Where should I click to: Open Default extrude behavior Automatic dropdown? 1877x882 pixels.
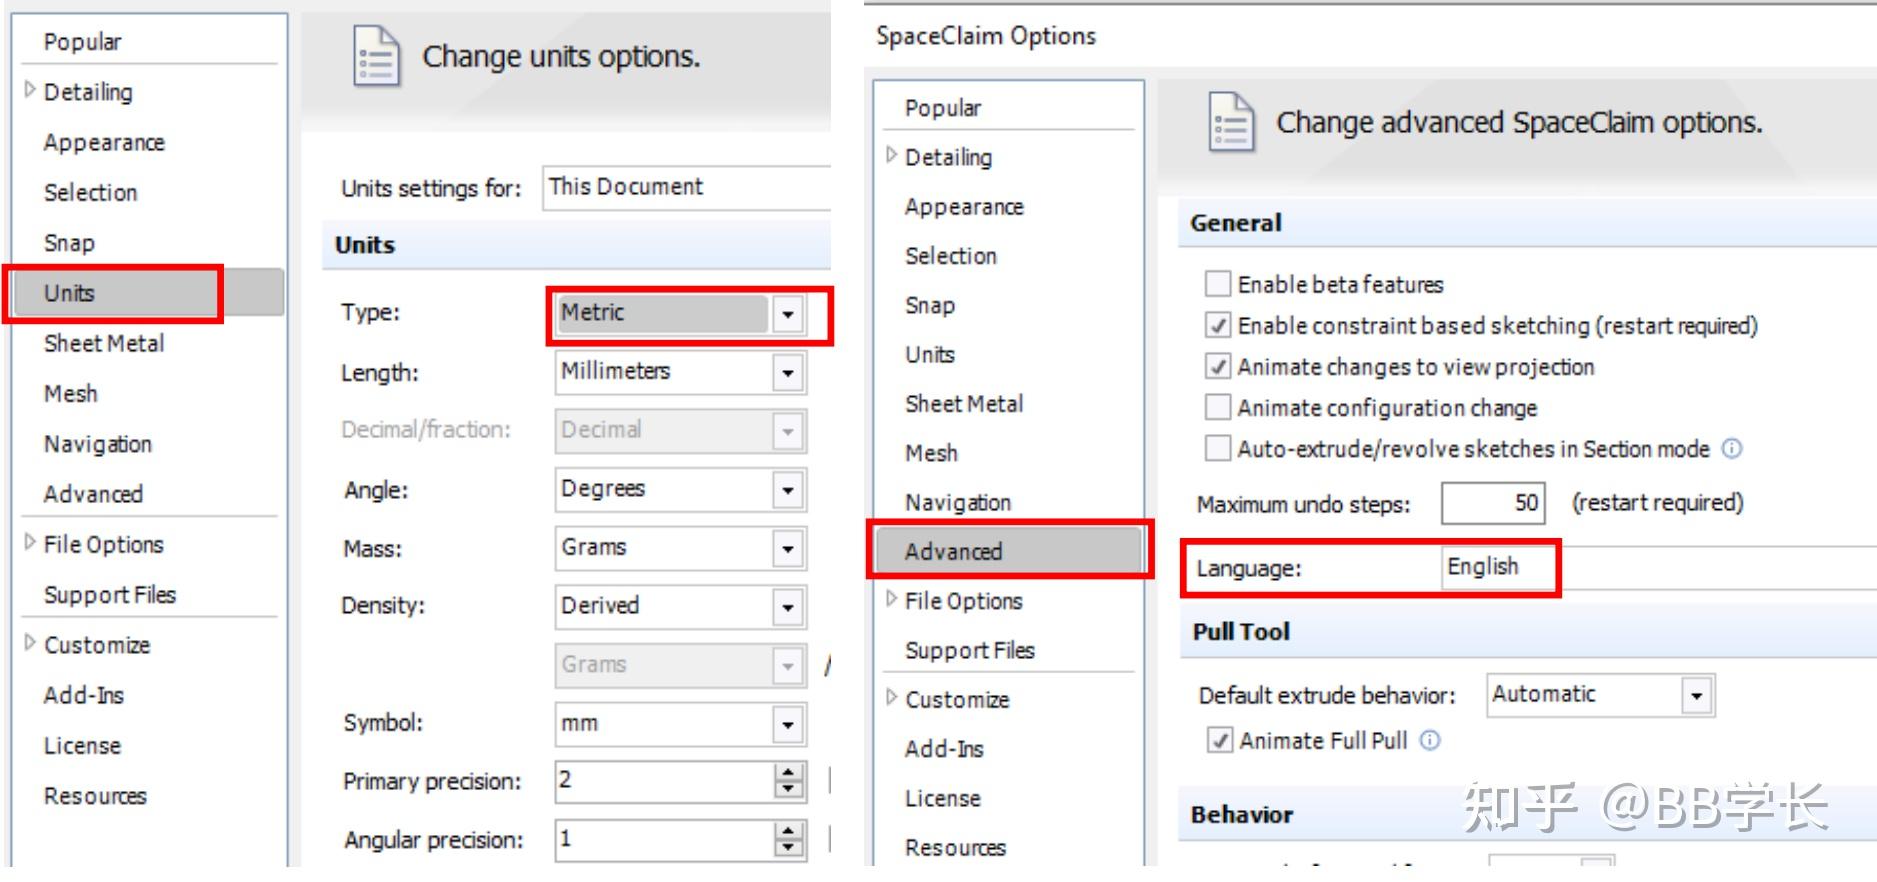(1697, 695)
